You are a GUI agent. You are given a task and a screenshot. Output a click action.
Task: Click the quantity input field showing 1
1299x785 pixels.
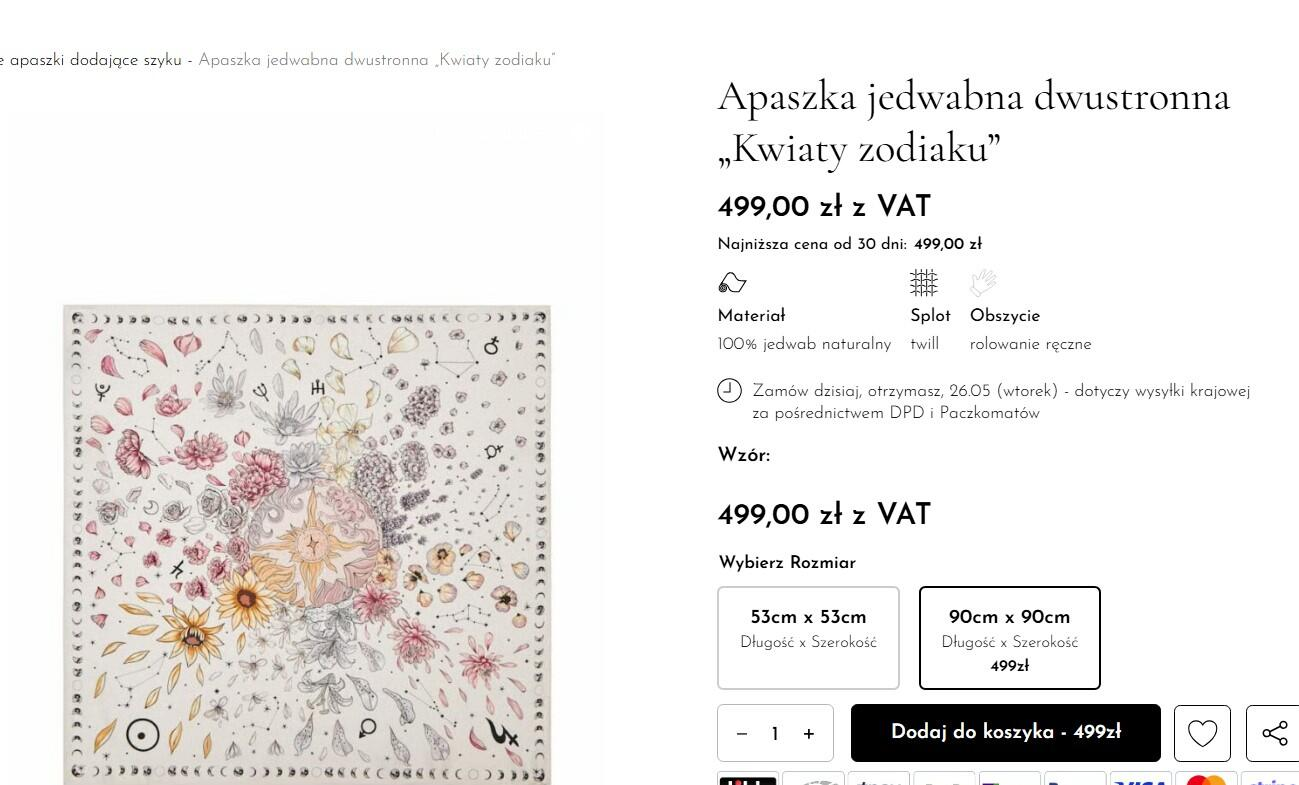pos(775,734)
